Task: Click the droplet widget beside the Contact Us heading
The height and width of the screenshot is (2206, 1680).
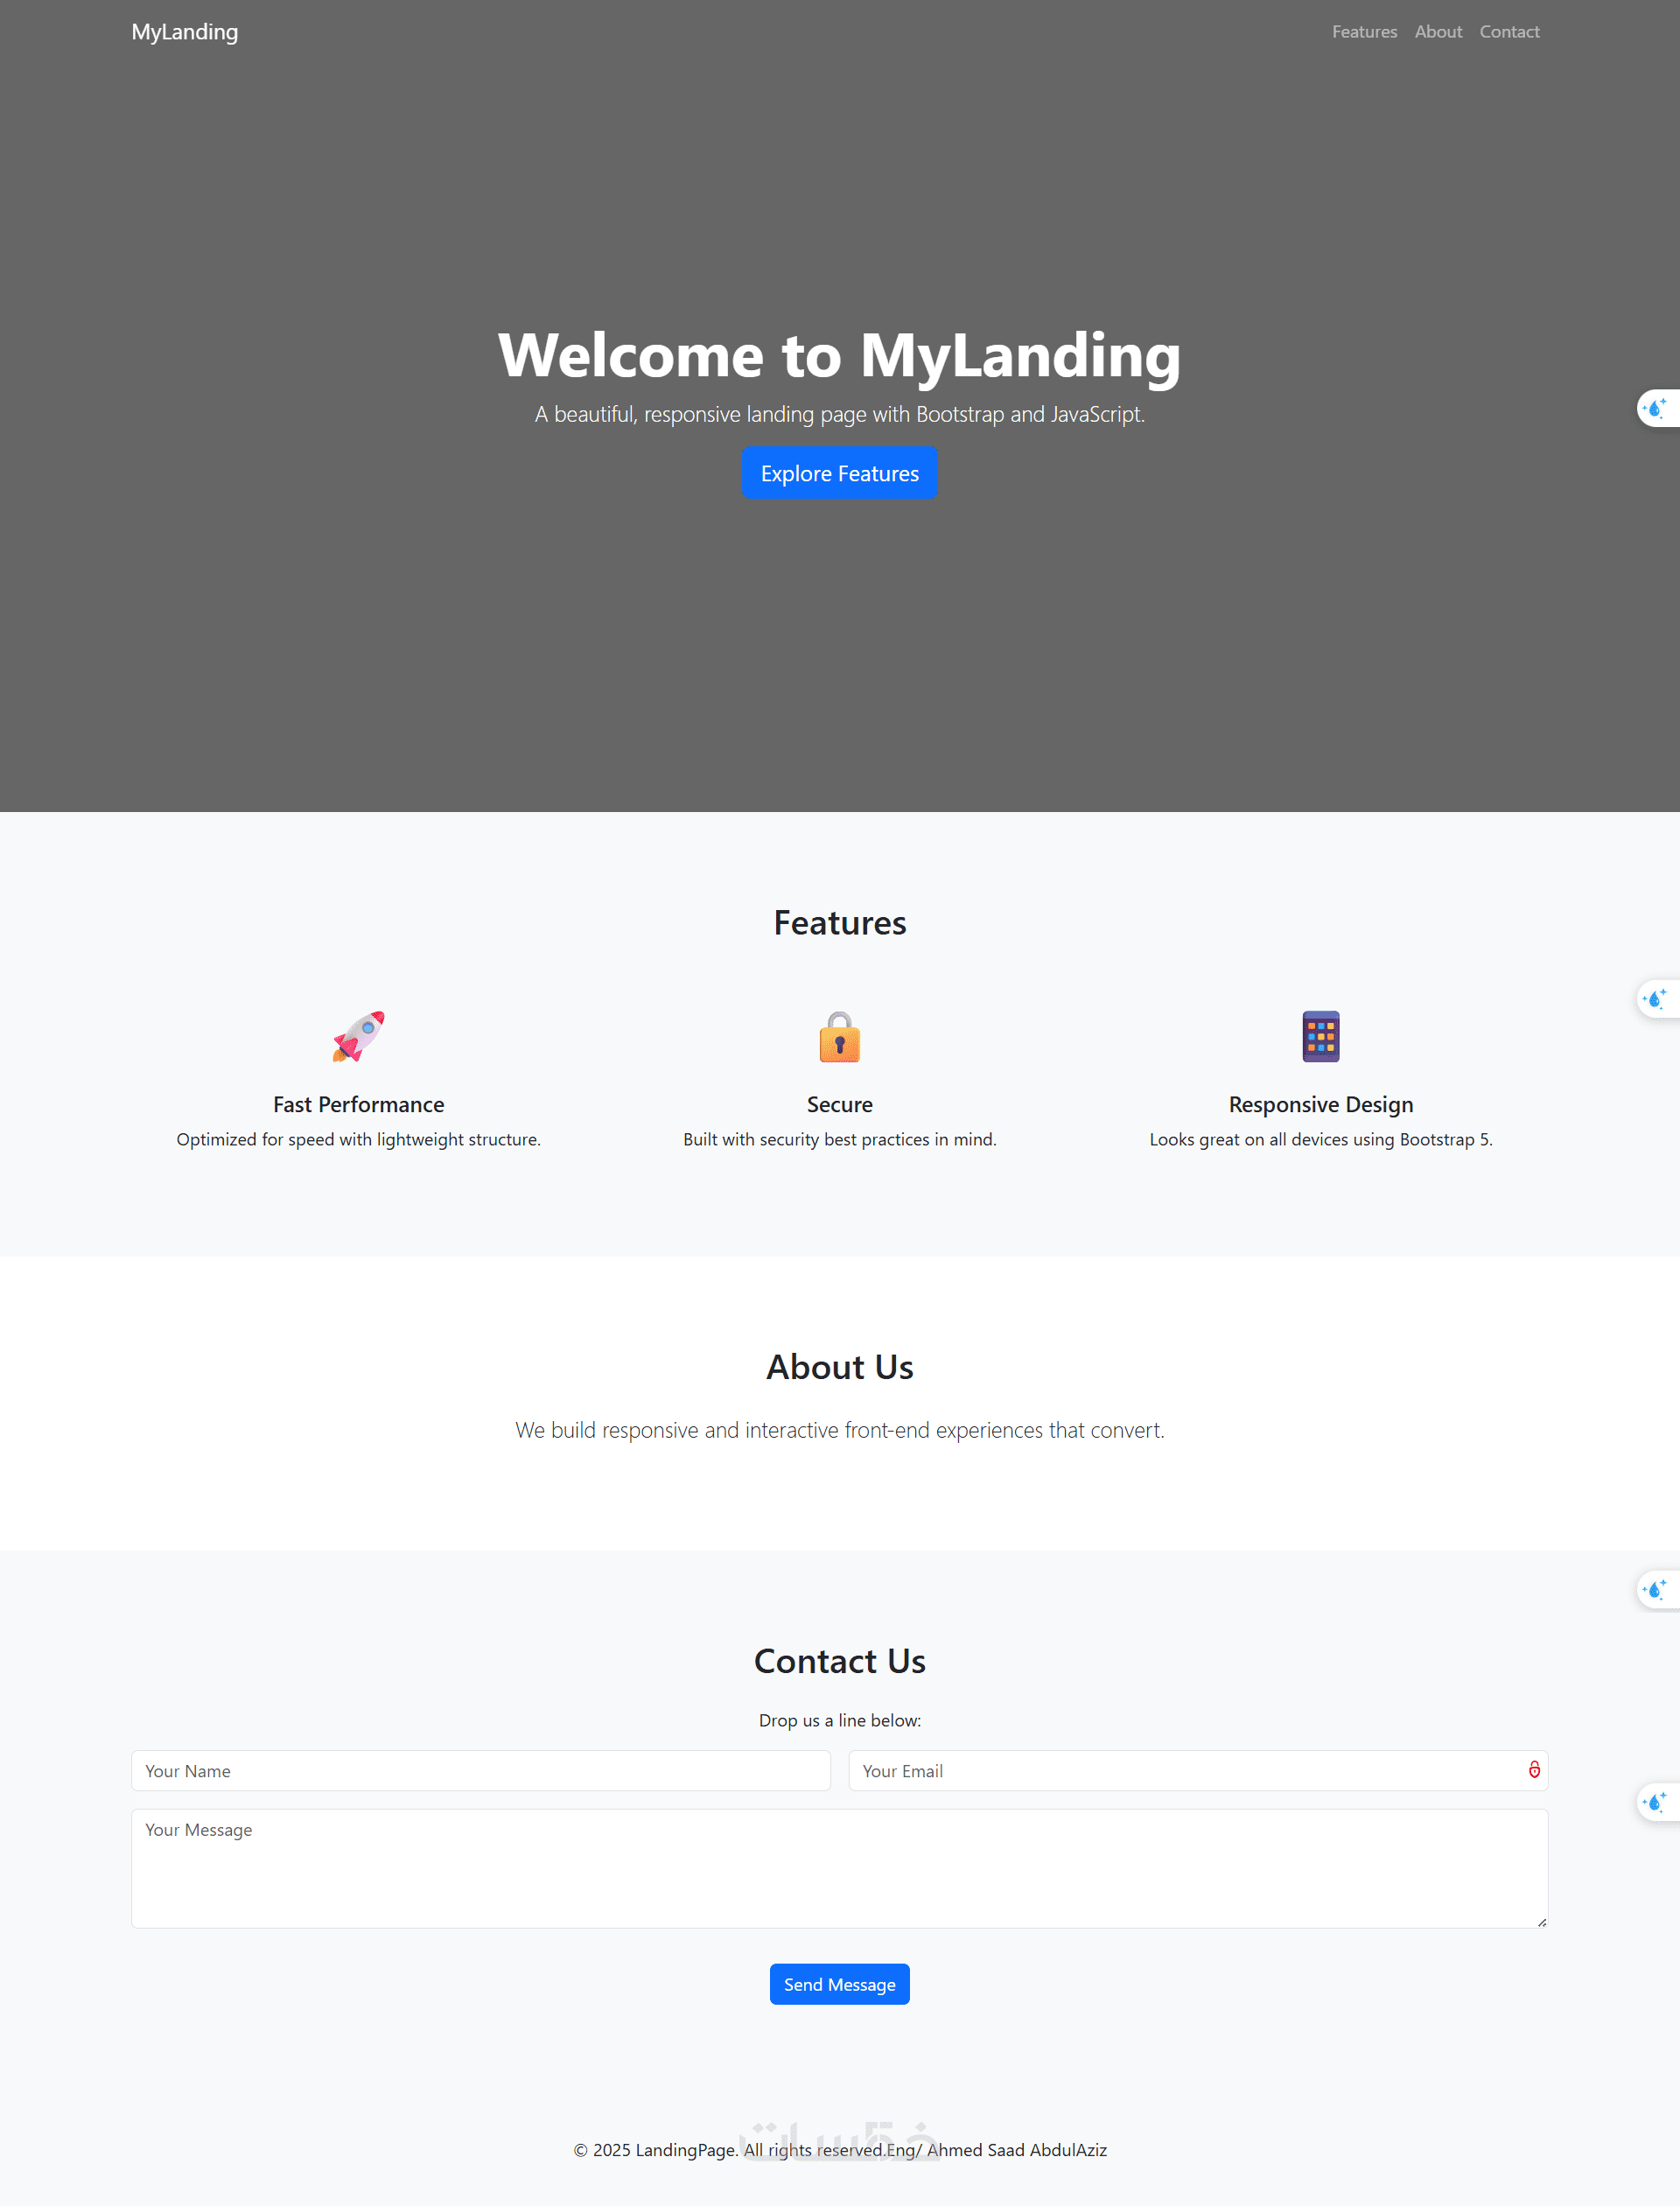Action: 1656,1590
